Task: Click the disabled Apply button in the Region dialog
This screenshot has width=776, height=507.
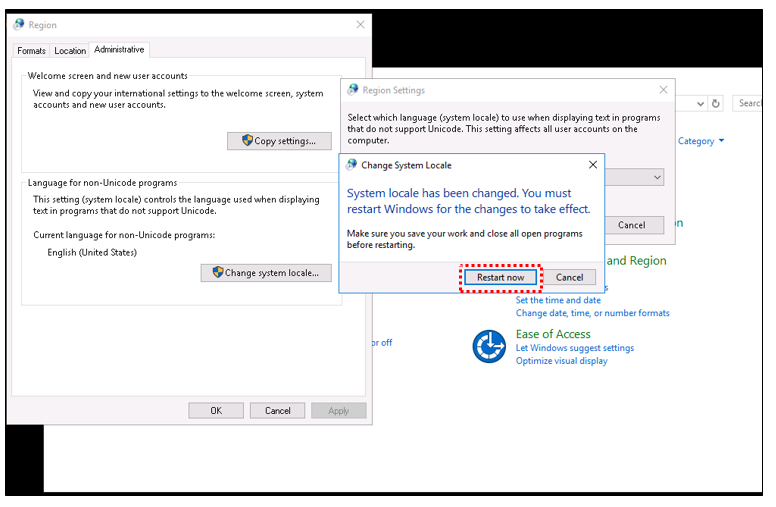Action: click(339, 410)
